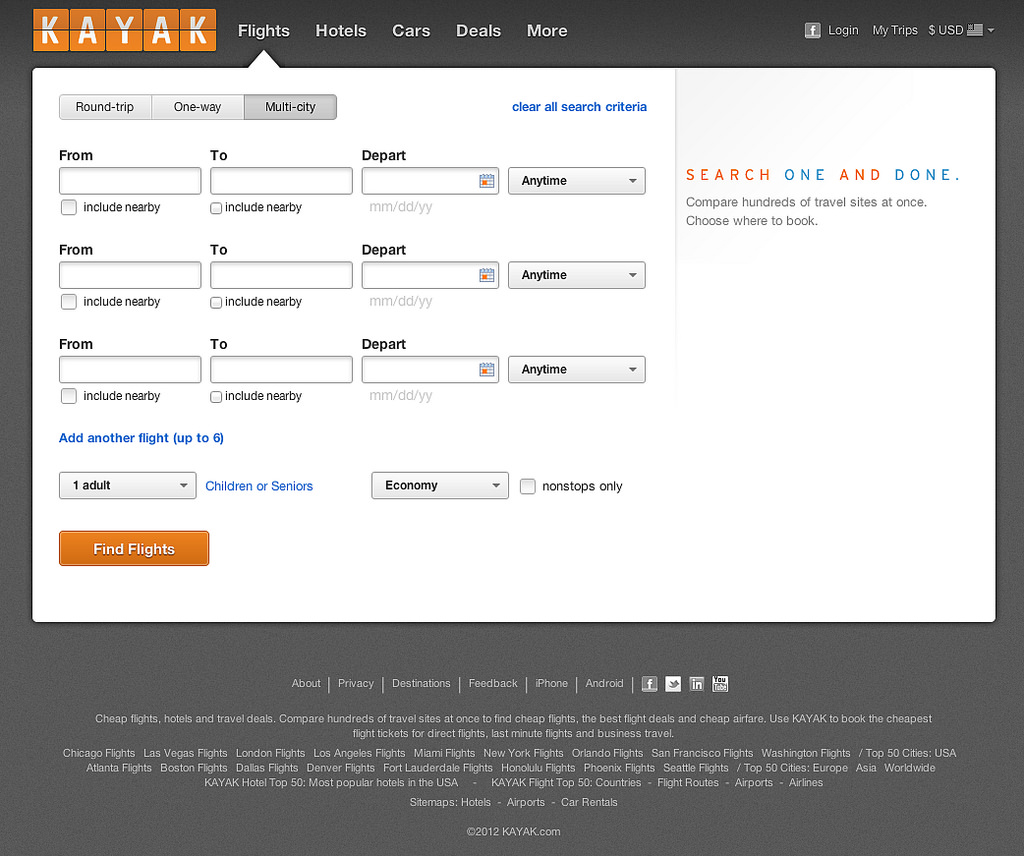Open the Economy cabin class dropdown

click(439, 485)
